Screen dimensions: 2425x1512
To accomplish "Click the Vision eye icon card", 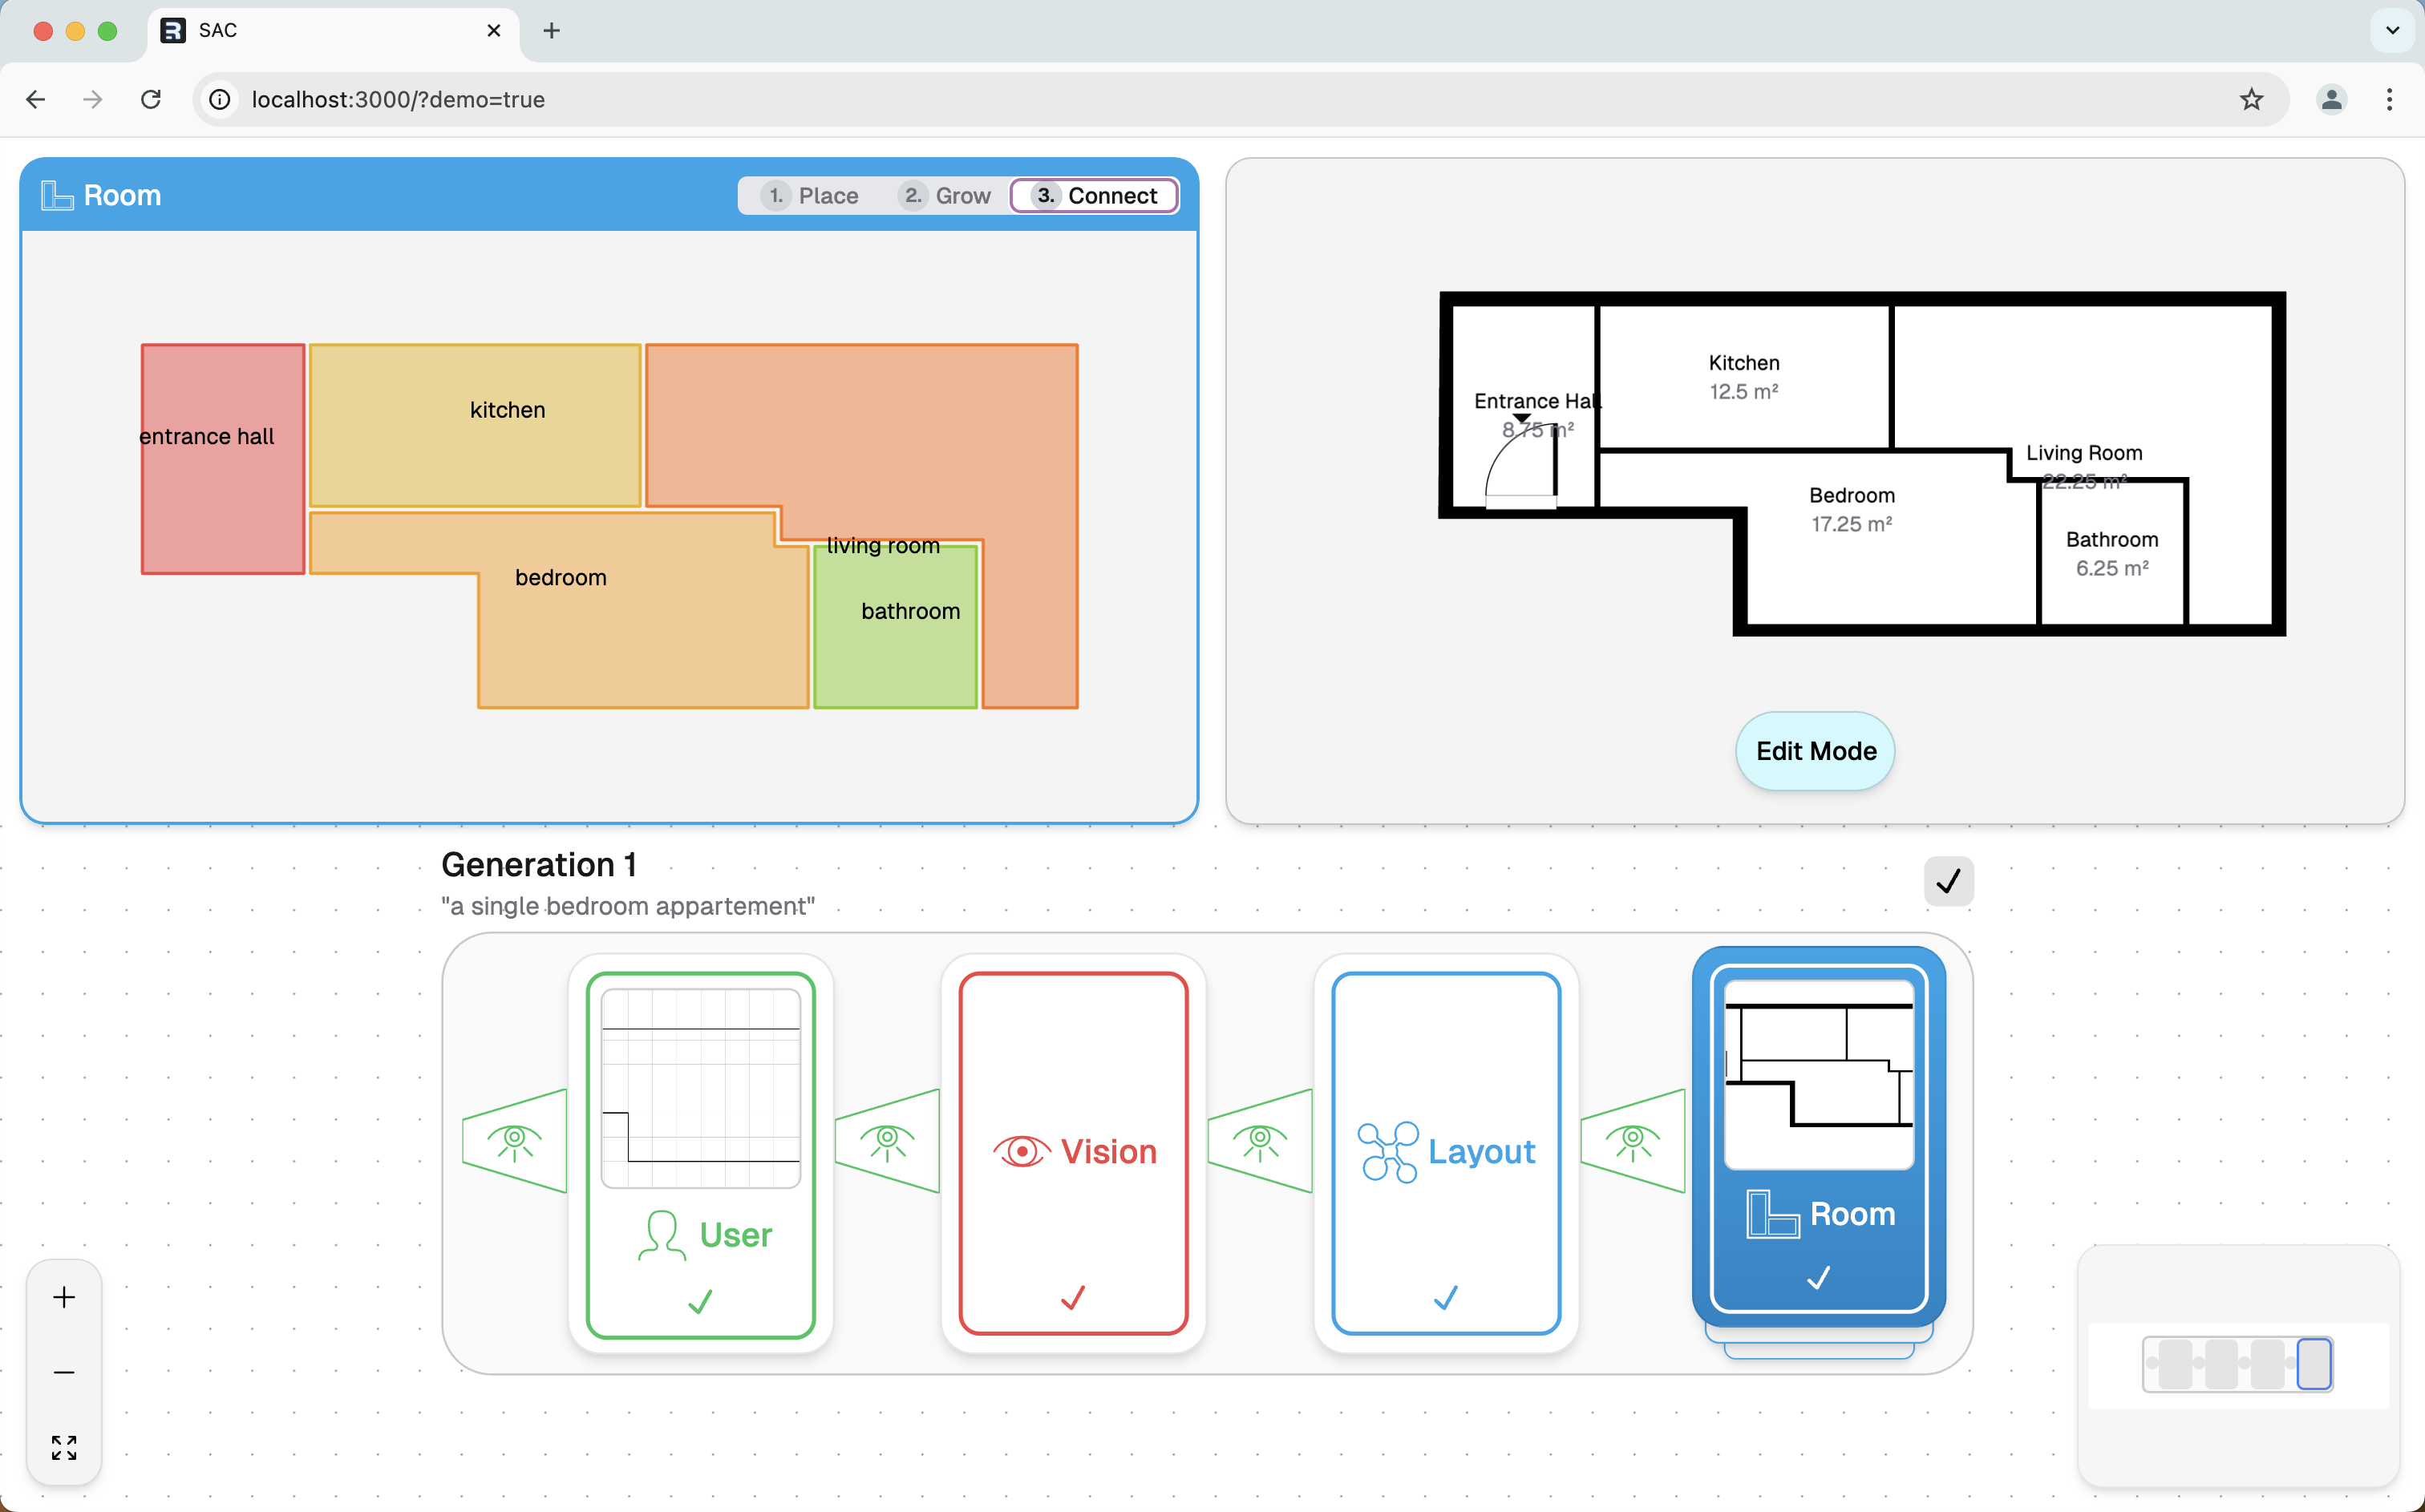I will (1073, 1152).
